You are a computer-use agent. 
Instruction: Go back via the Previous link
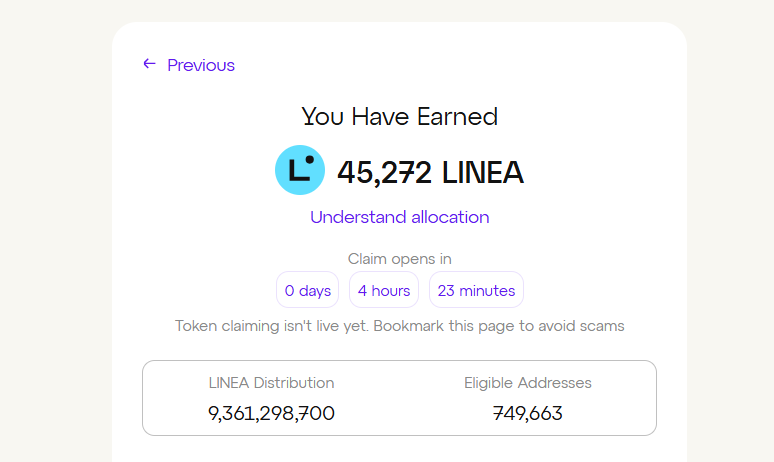(x=200, y=65)
